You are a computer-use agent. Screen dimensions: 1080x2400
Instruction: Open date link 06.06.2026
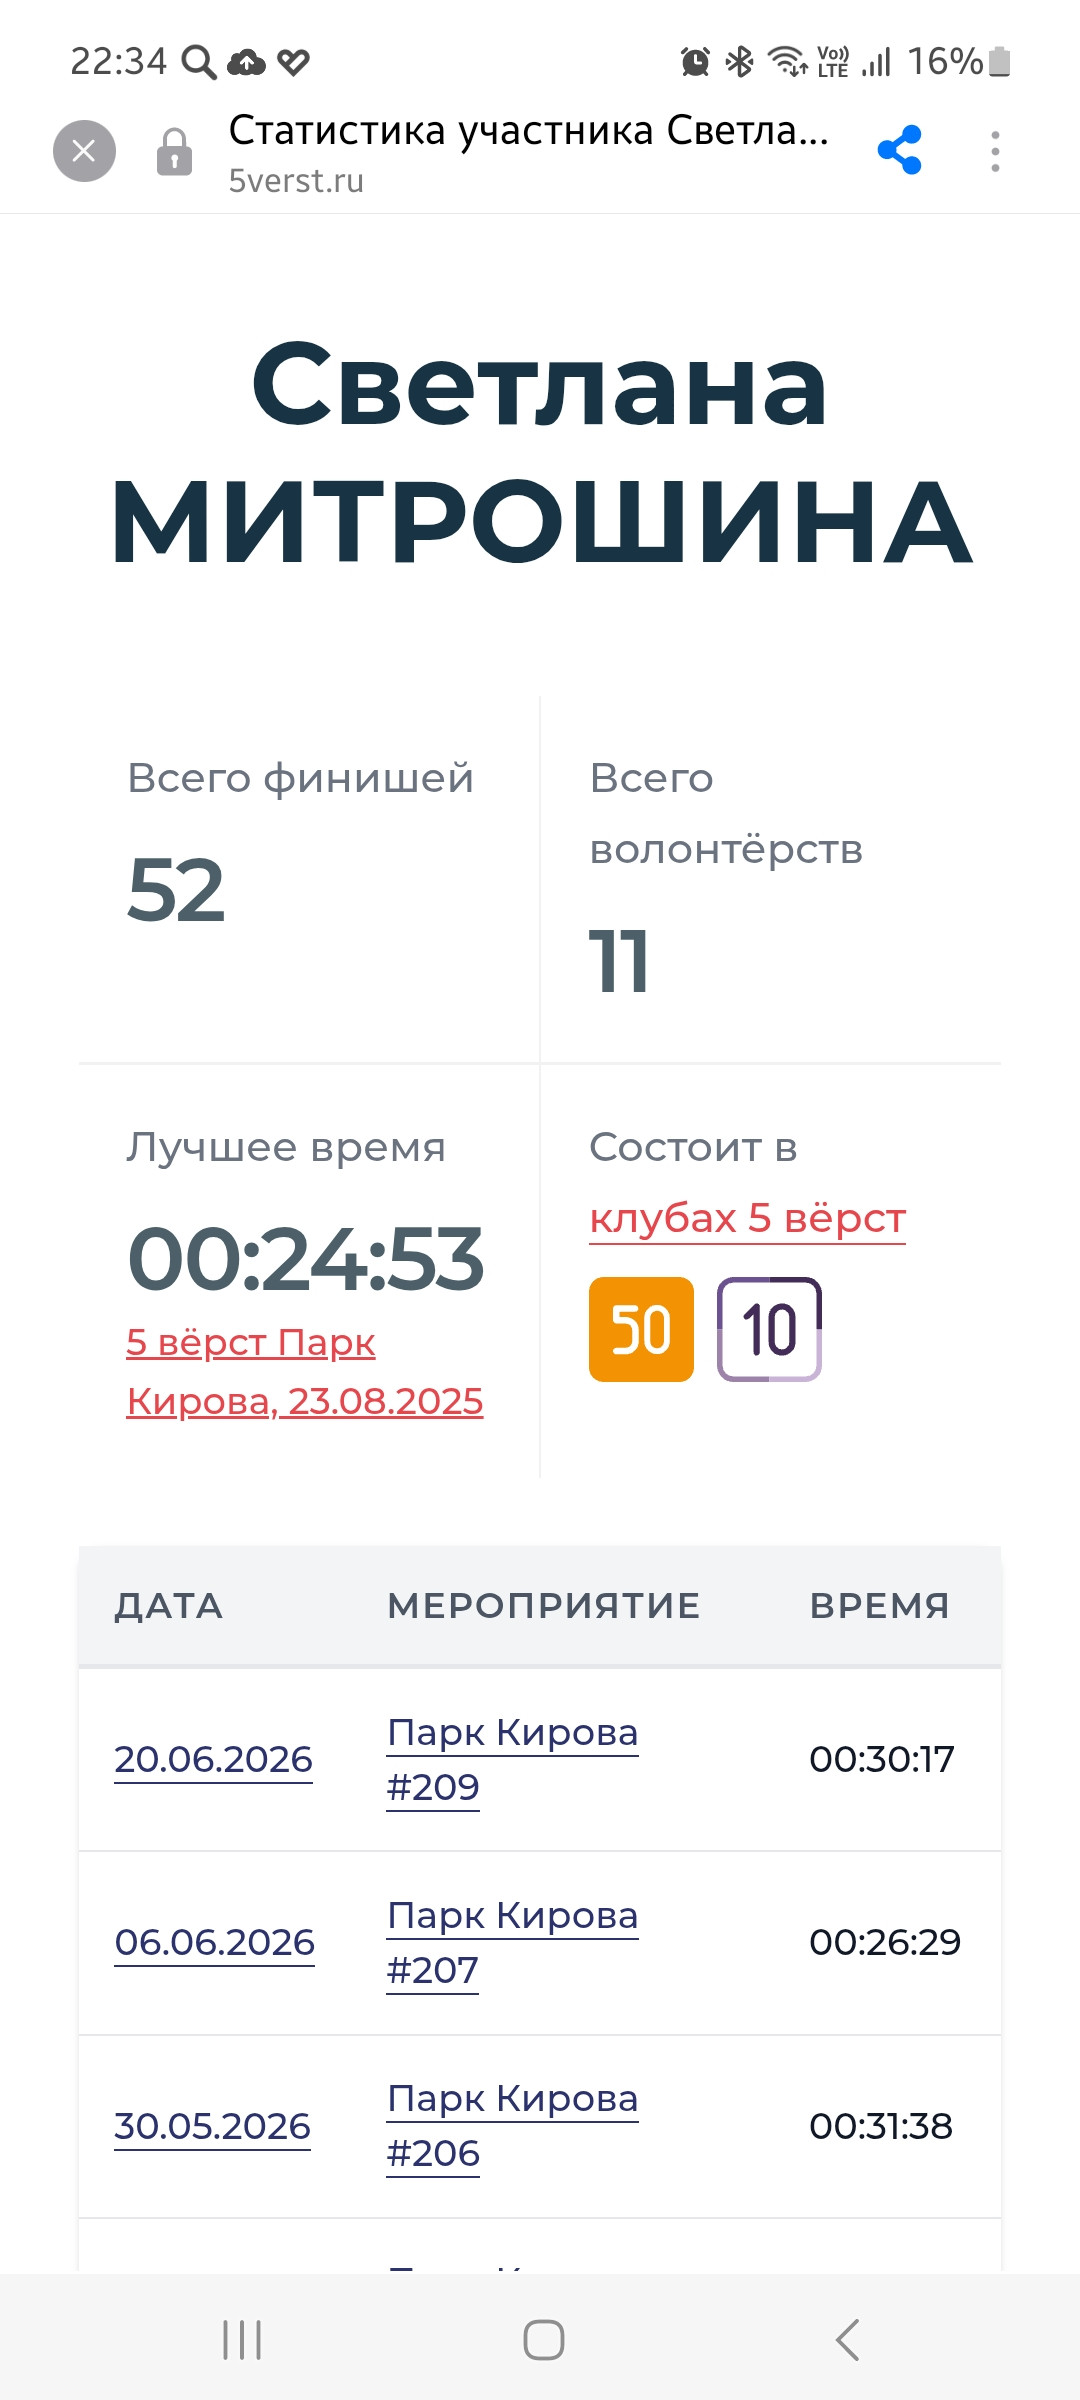click(214, 1942)
